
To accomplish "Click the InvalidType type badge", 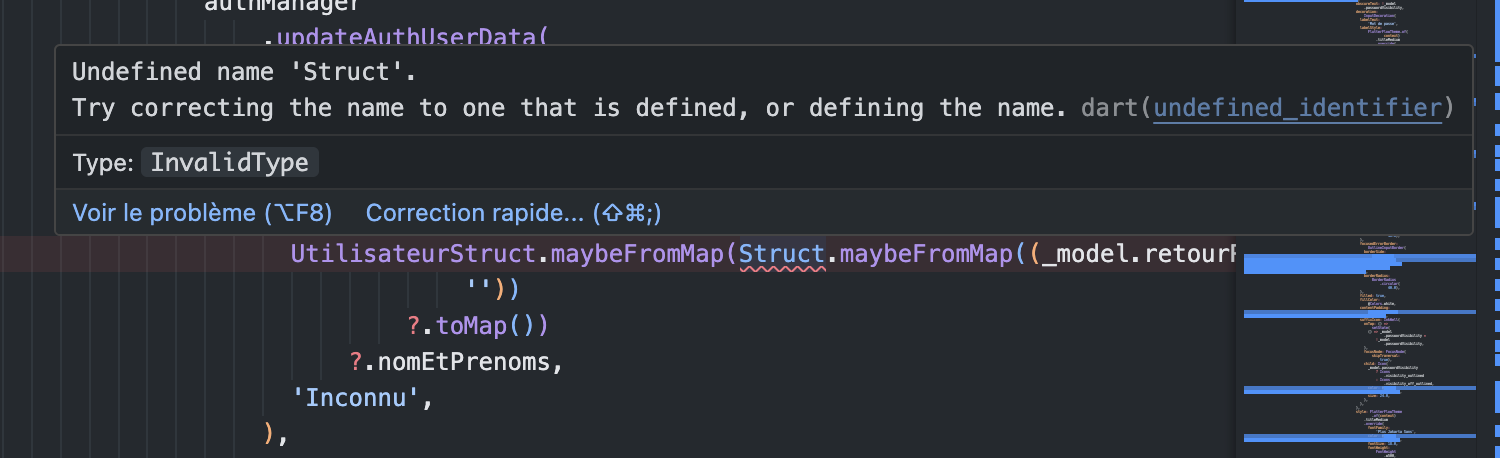I will (230, 163).
